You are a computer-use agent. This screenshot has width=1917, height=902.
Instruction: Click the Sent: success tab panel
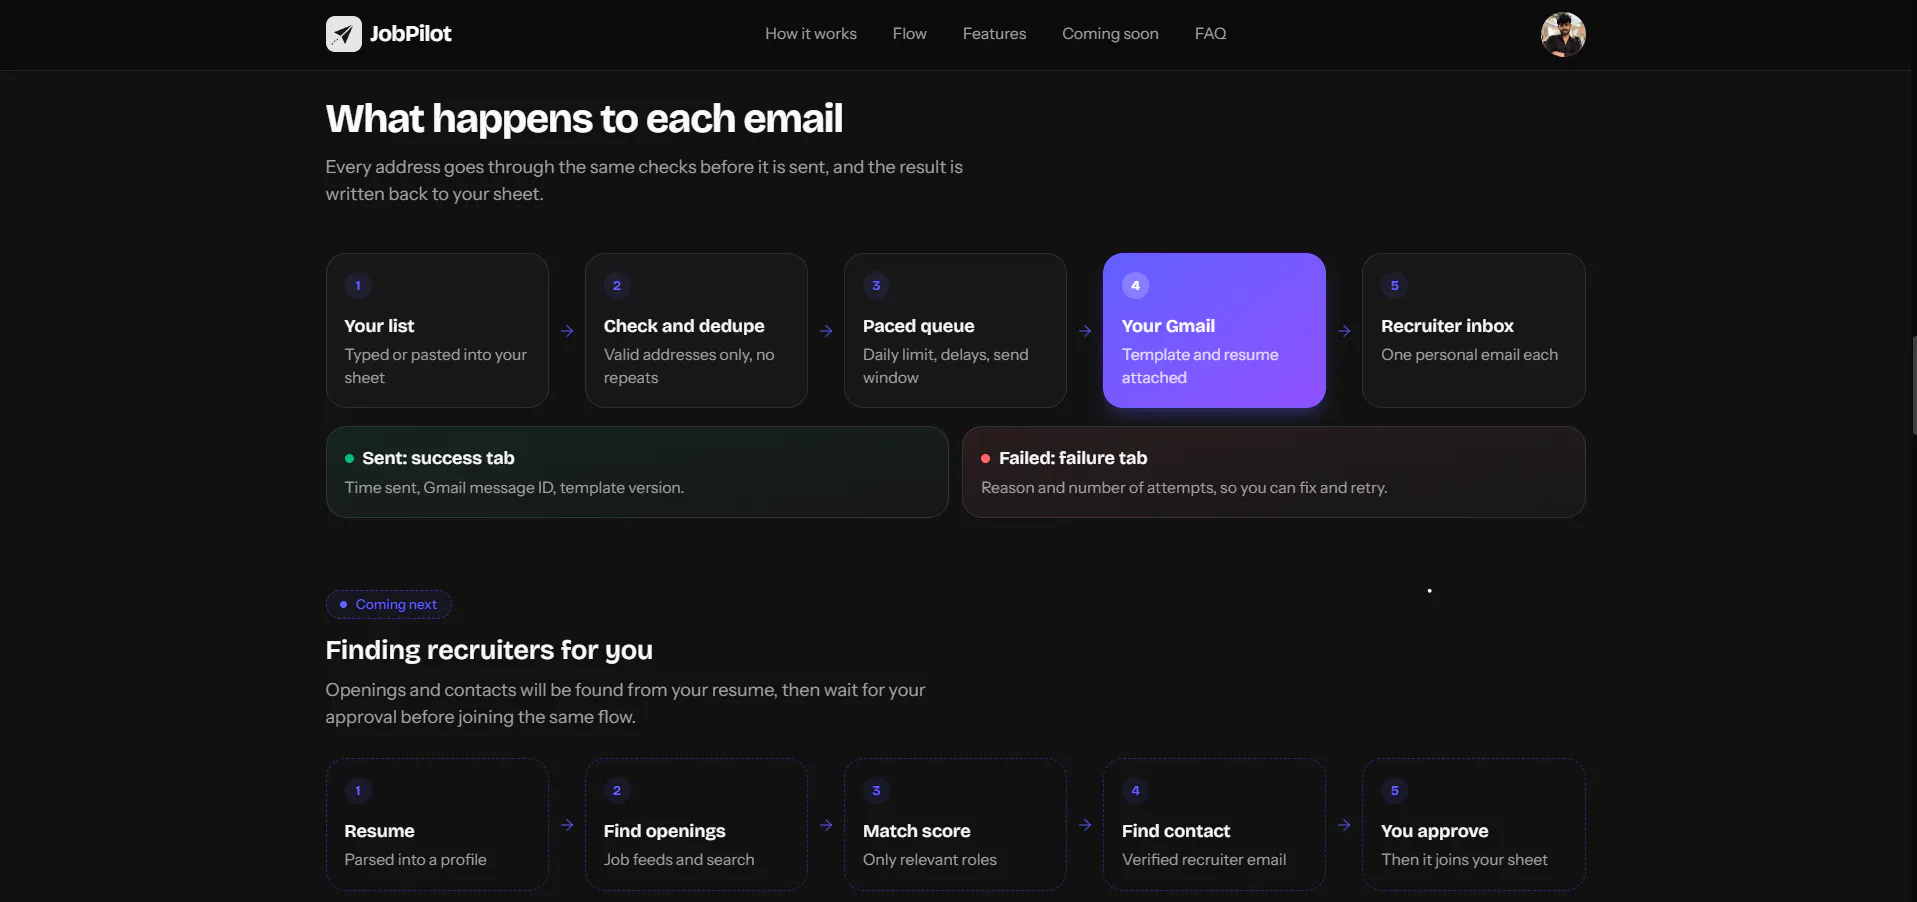point(637,472)
